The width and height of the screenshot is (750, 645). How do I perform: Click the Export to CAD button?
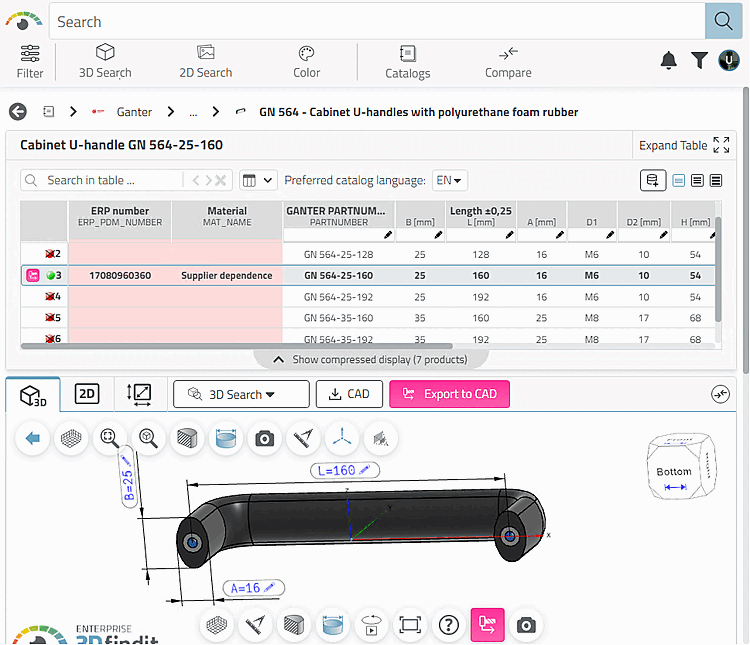point(449,394)
